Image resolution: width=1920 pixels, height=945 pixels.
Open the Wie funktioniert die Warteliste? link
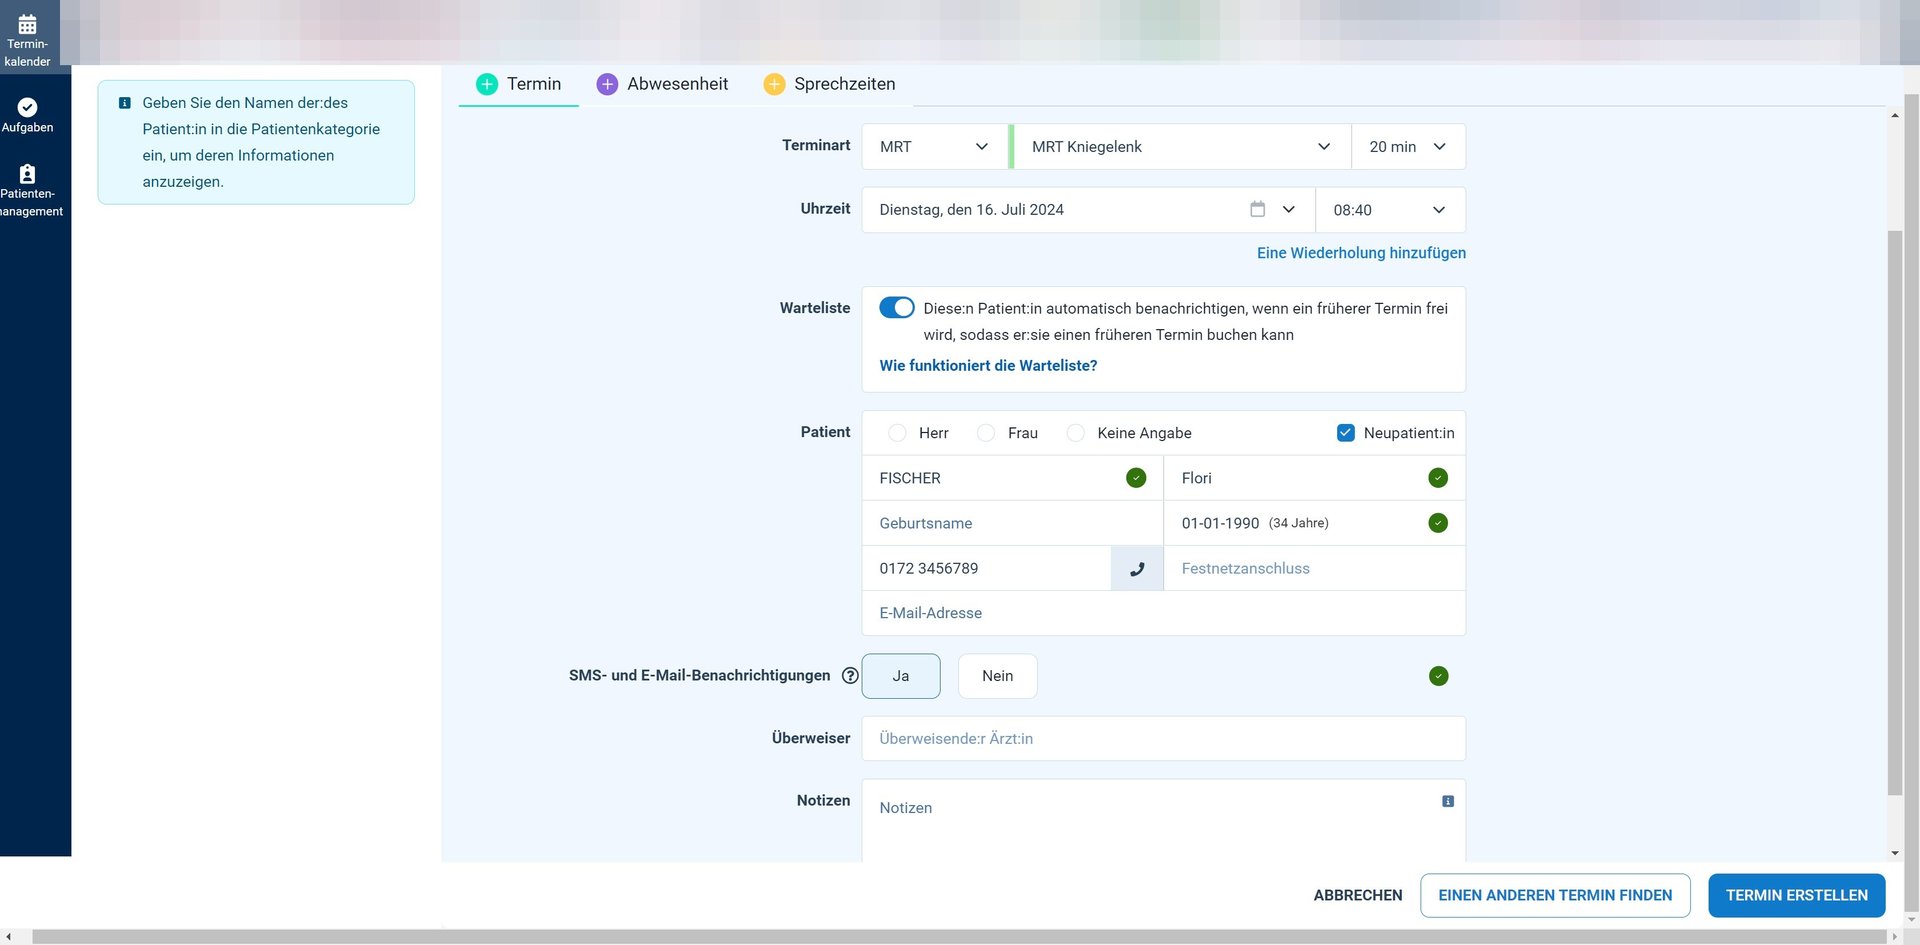point(988,366)
